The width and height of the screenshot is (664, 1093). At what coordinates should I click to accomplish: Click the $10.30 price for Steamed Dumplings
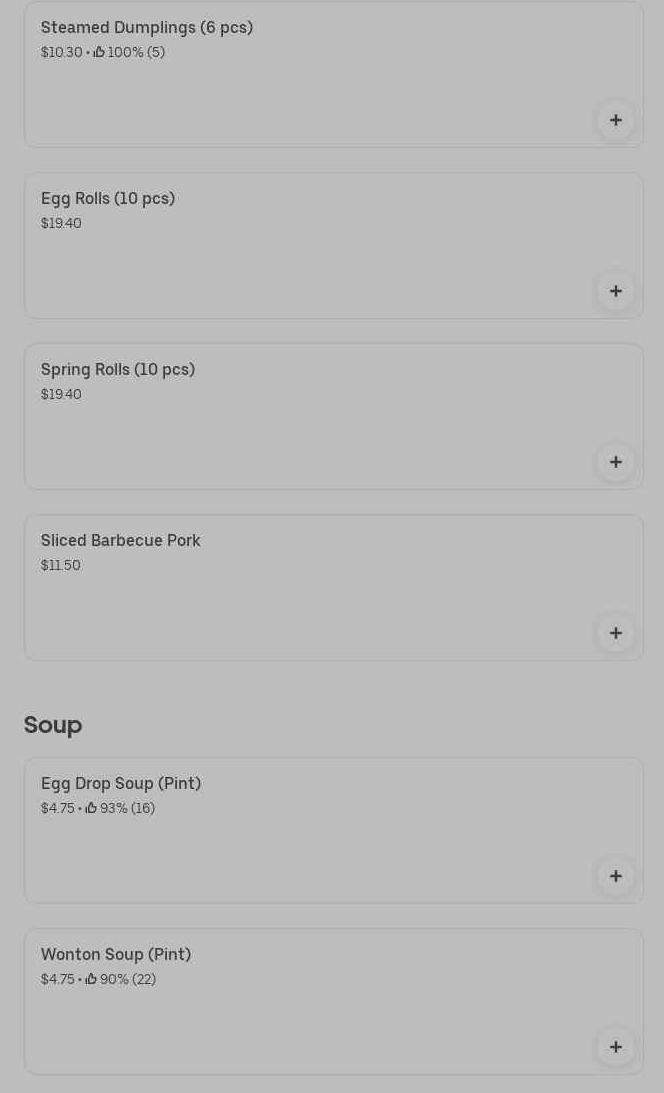coord(61,53)
